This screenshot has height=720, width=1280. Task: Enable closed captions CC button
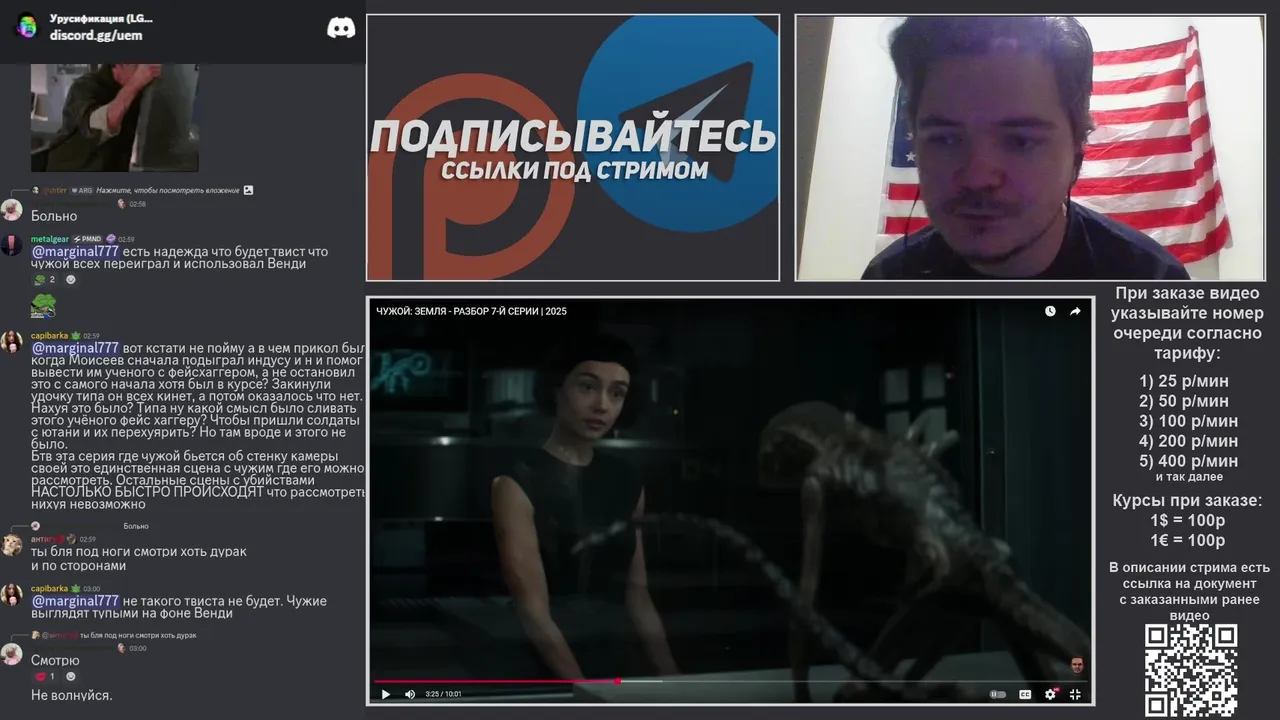coord(1025,694)
